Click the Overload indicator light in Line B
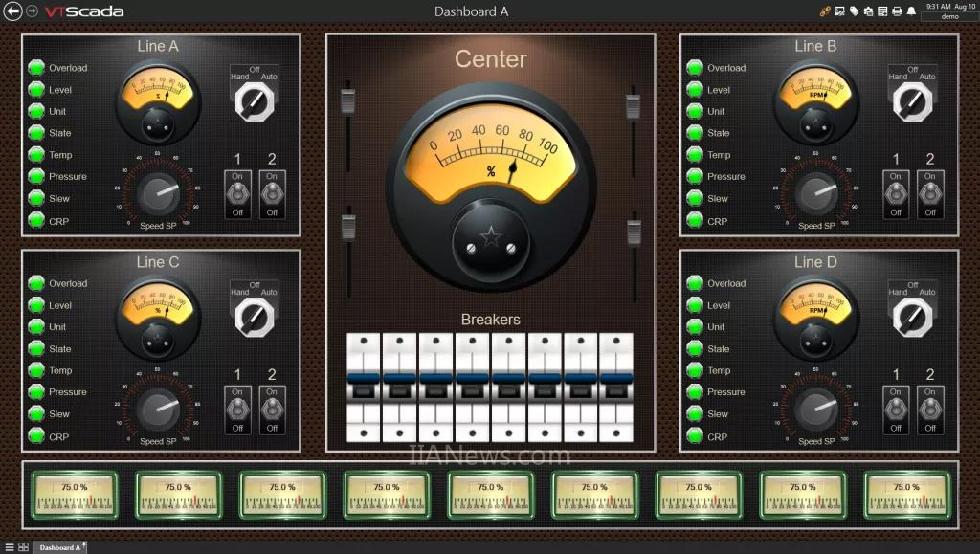 coord(694,68)
